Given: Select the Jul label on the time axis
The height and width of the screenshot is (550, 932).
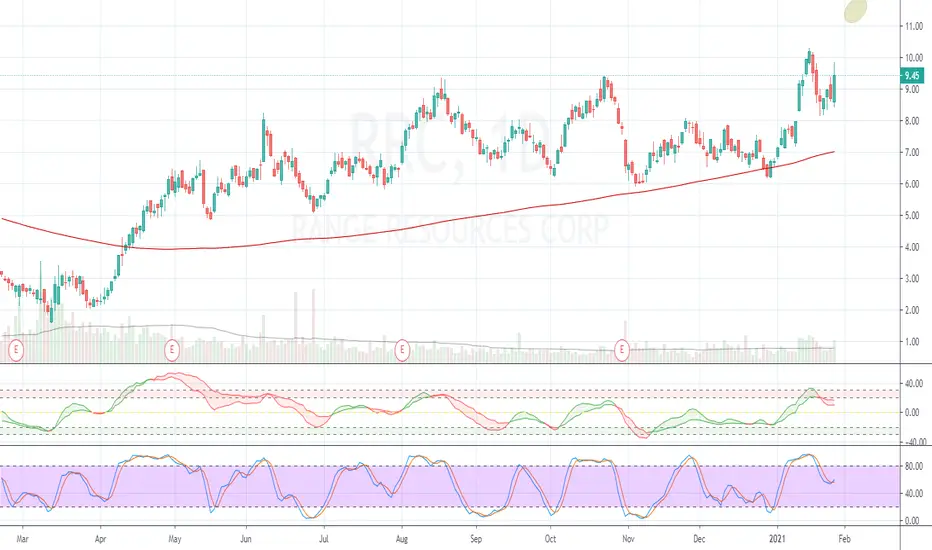Looking at the screenshot, I should (x=324, y=539).
